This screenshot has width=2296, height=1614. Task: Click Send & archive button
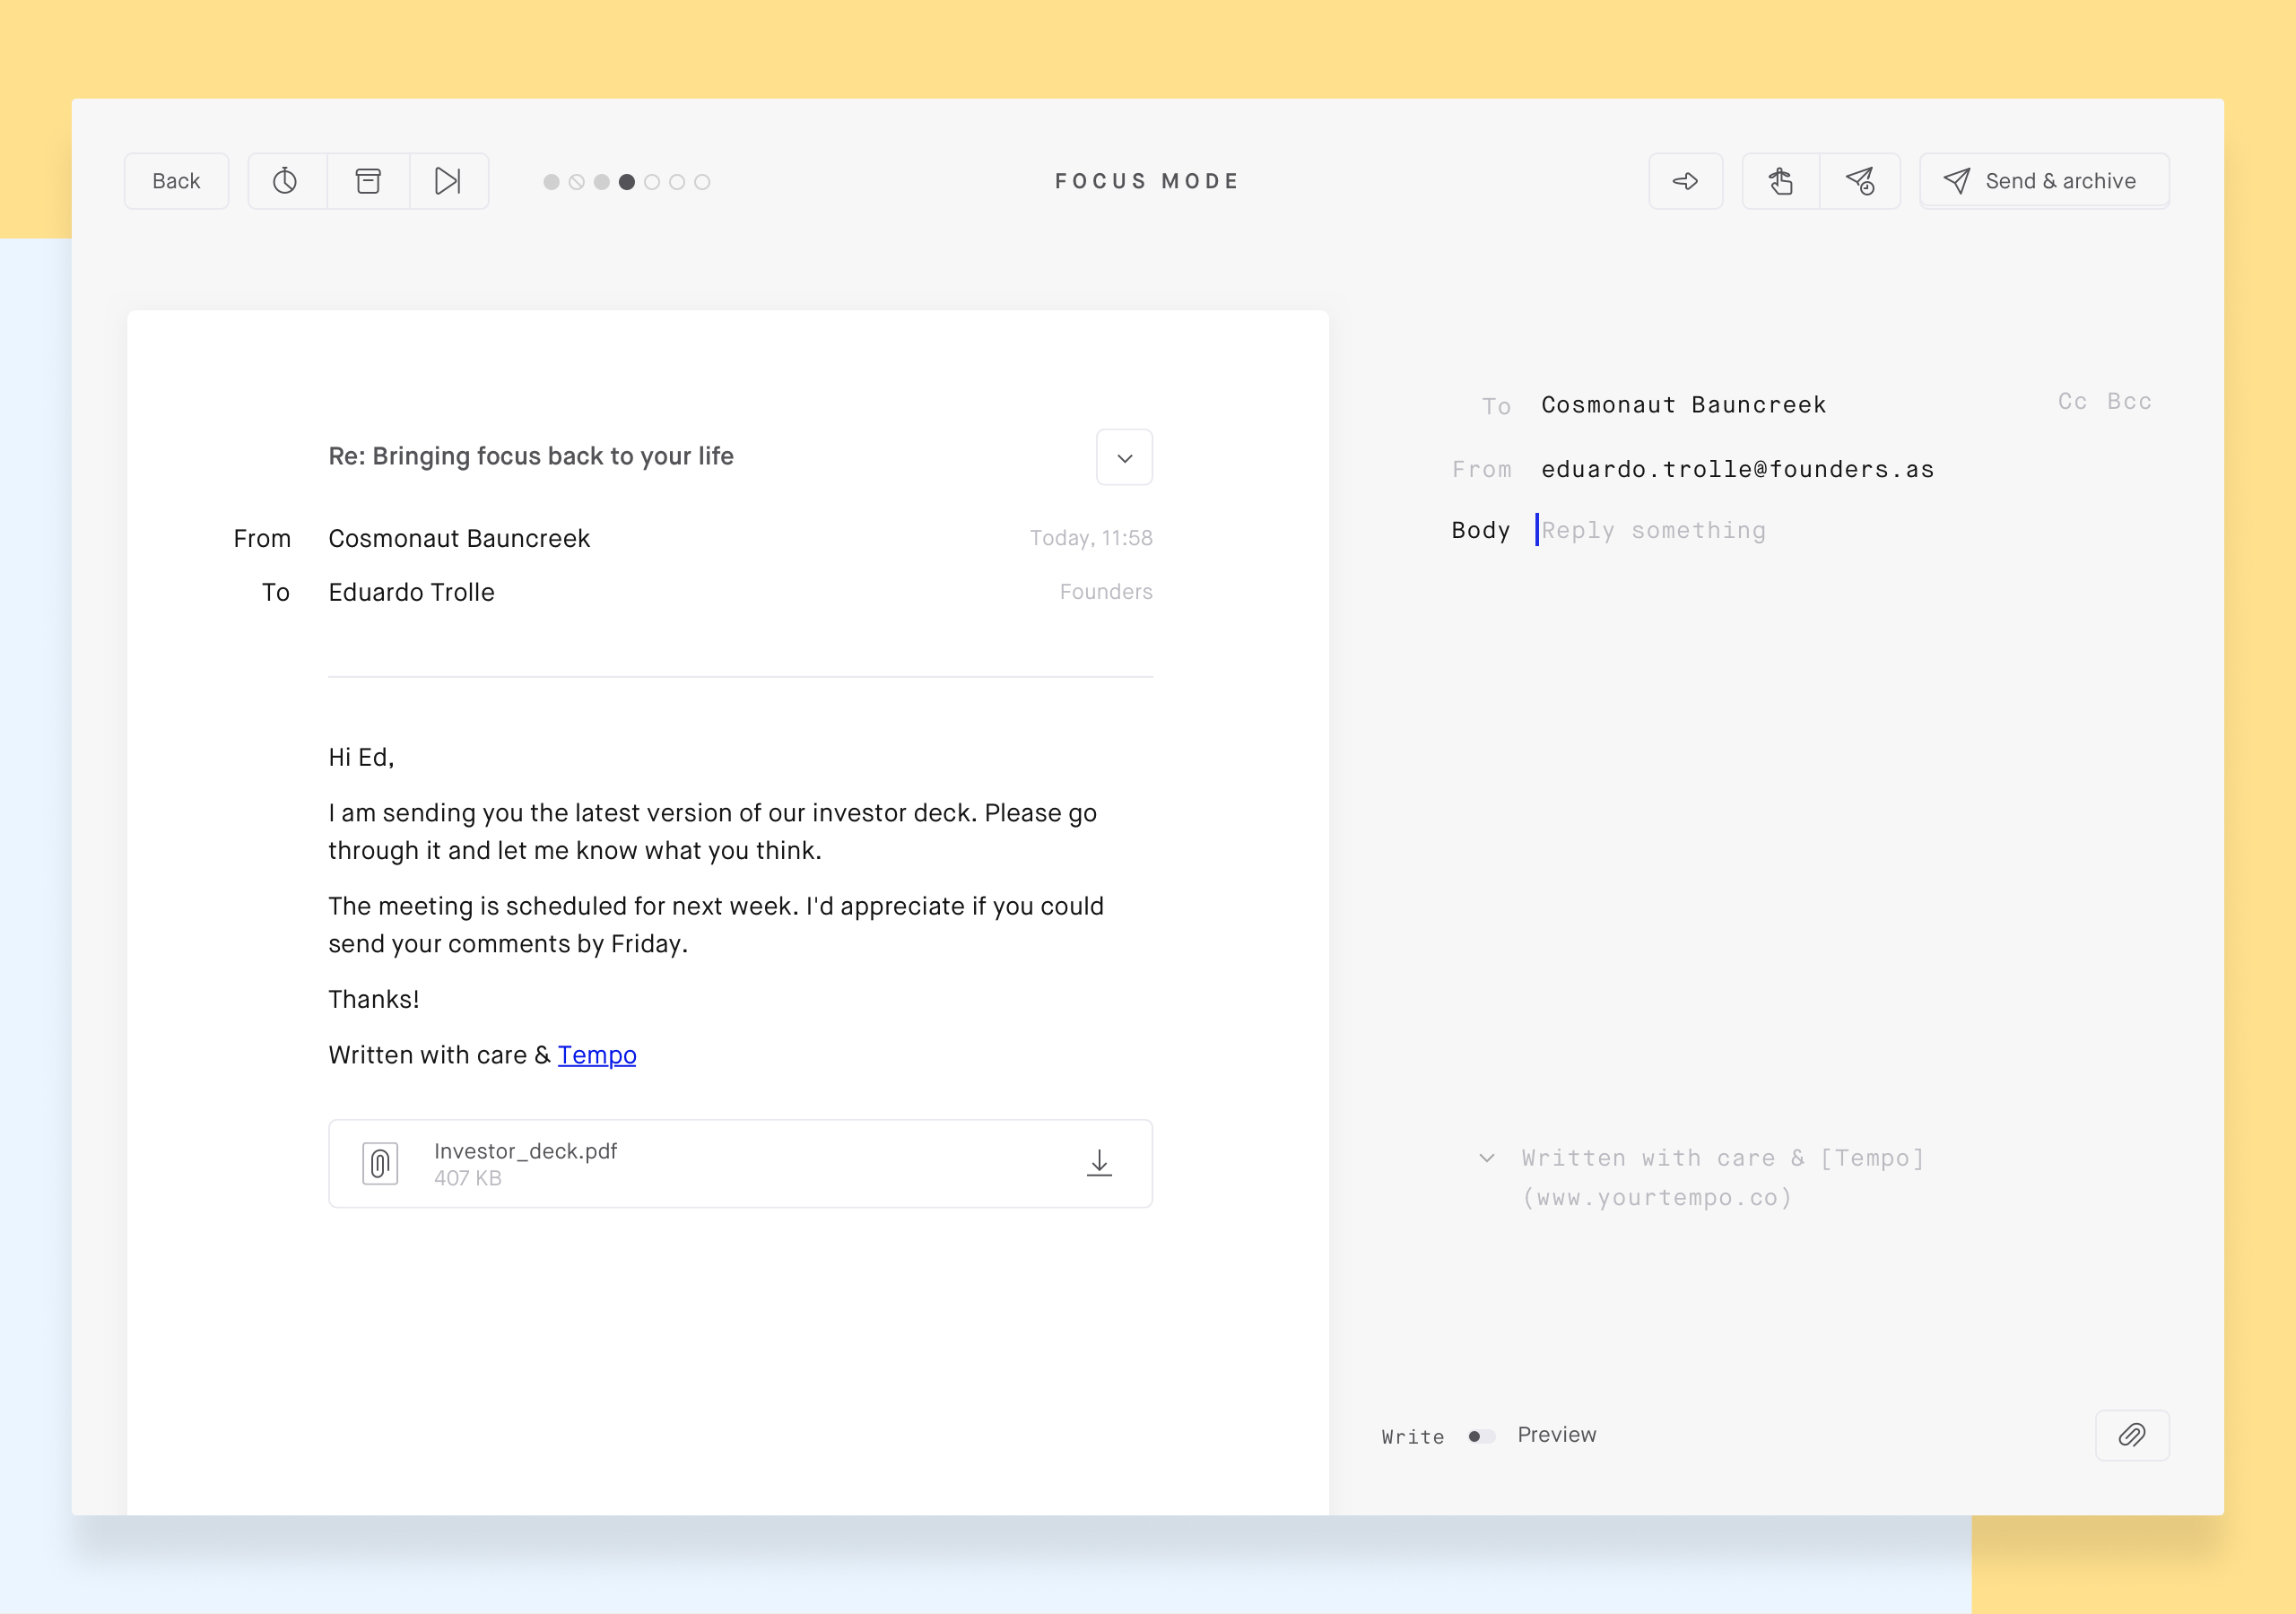2044,181
